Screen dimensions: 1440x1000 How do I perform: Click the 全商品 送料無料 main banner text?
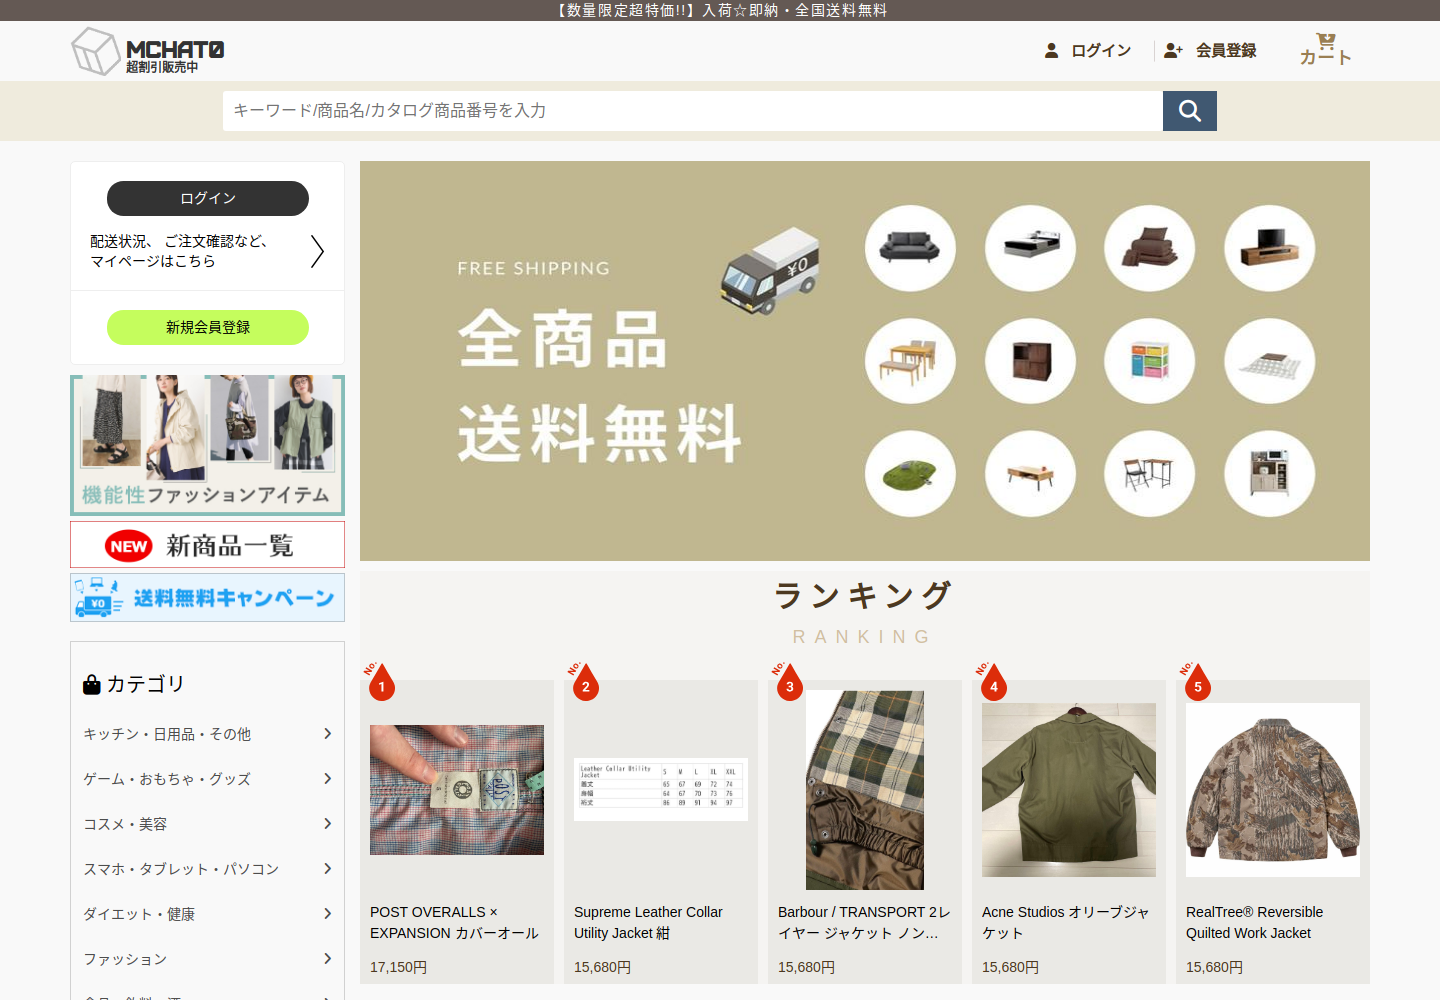click(600, 386)
